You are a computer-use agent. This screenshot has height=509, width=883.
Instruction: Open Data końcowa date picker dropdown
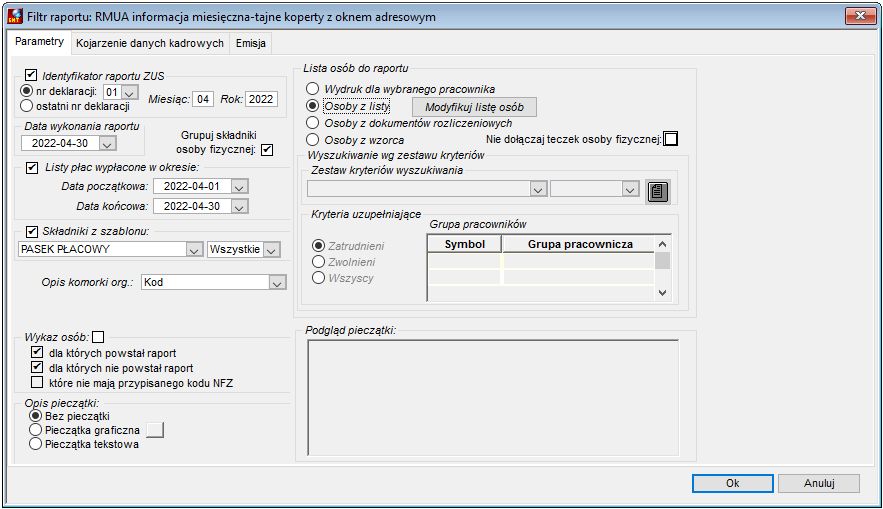(x=239, y=207)
